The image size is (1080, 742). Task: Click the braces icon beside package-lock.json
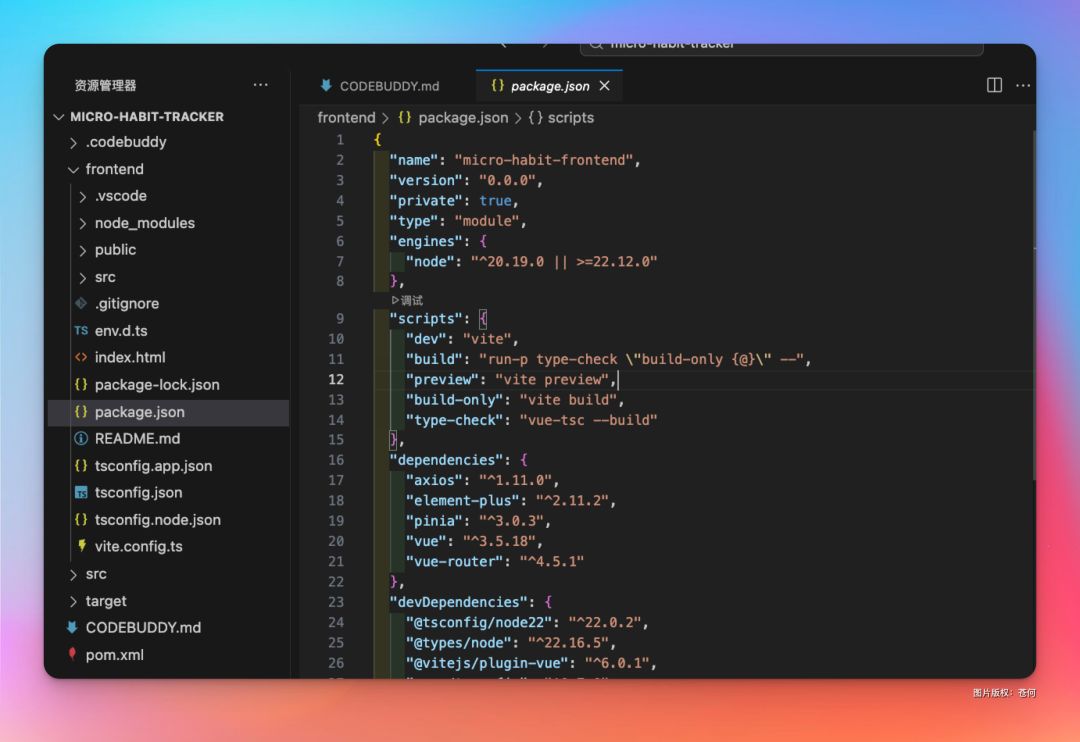tap(81, 384)
